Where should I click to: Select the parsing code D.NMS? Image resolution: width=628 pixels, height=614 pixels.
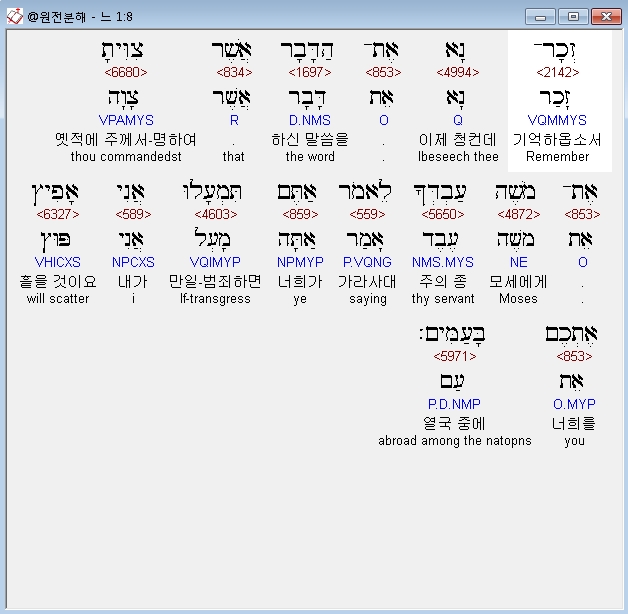(x=310, y=120)
